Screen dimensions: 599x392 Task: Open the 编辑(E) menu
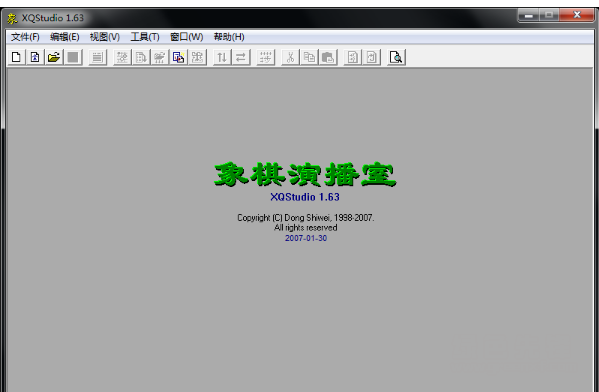click(65, 37)
